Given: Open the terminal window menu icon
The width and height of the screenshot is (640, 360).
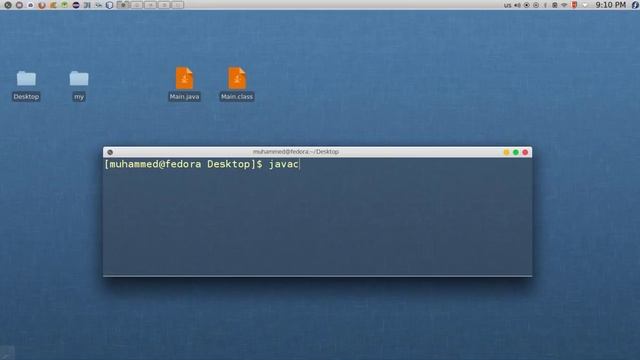Looking at the screenshot, I should click(x=110, y=152).
